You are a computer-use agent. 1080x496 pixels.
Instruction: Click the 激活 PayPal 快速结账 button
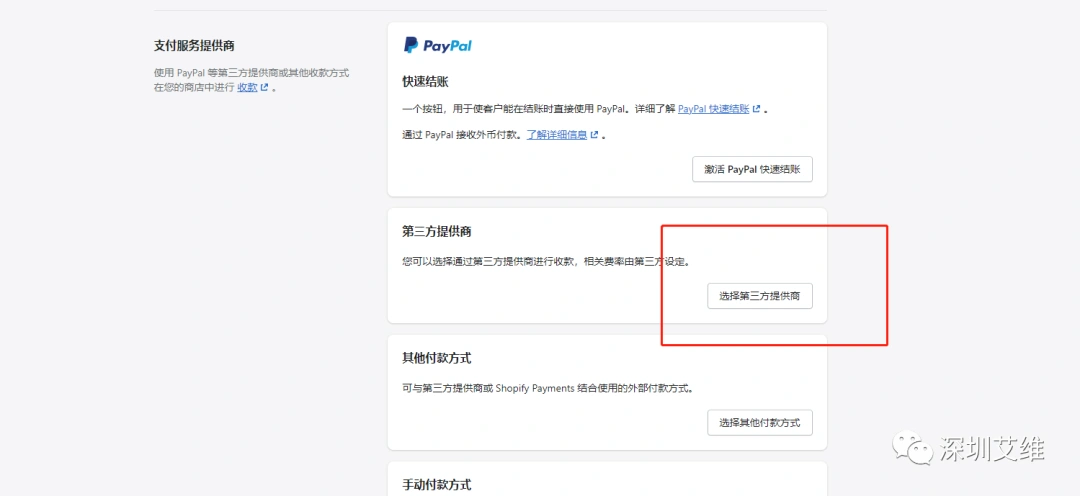[752, 169]
